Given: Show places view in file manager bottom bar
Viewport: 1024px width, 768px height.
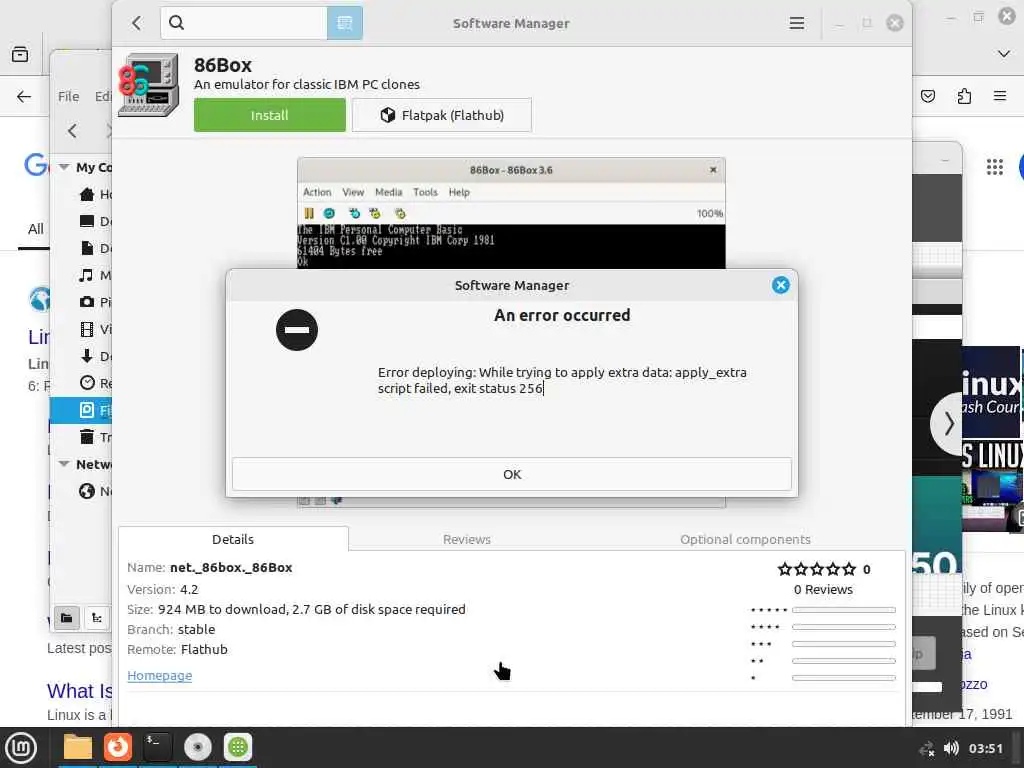Looking at the screenshot, I should 67,618.
